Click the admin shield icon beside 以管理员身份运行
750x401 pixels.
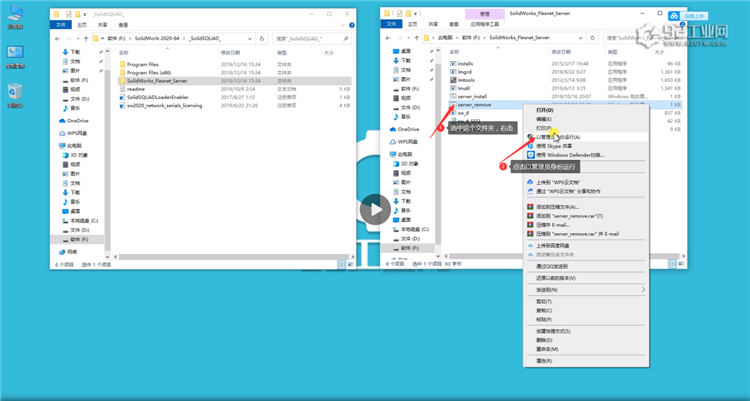point(530,137)
